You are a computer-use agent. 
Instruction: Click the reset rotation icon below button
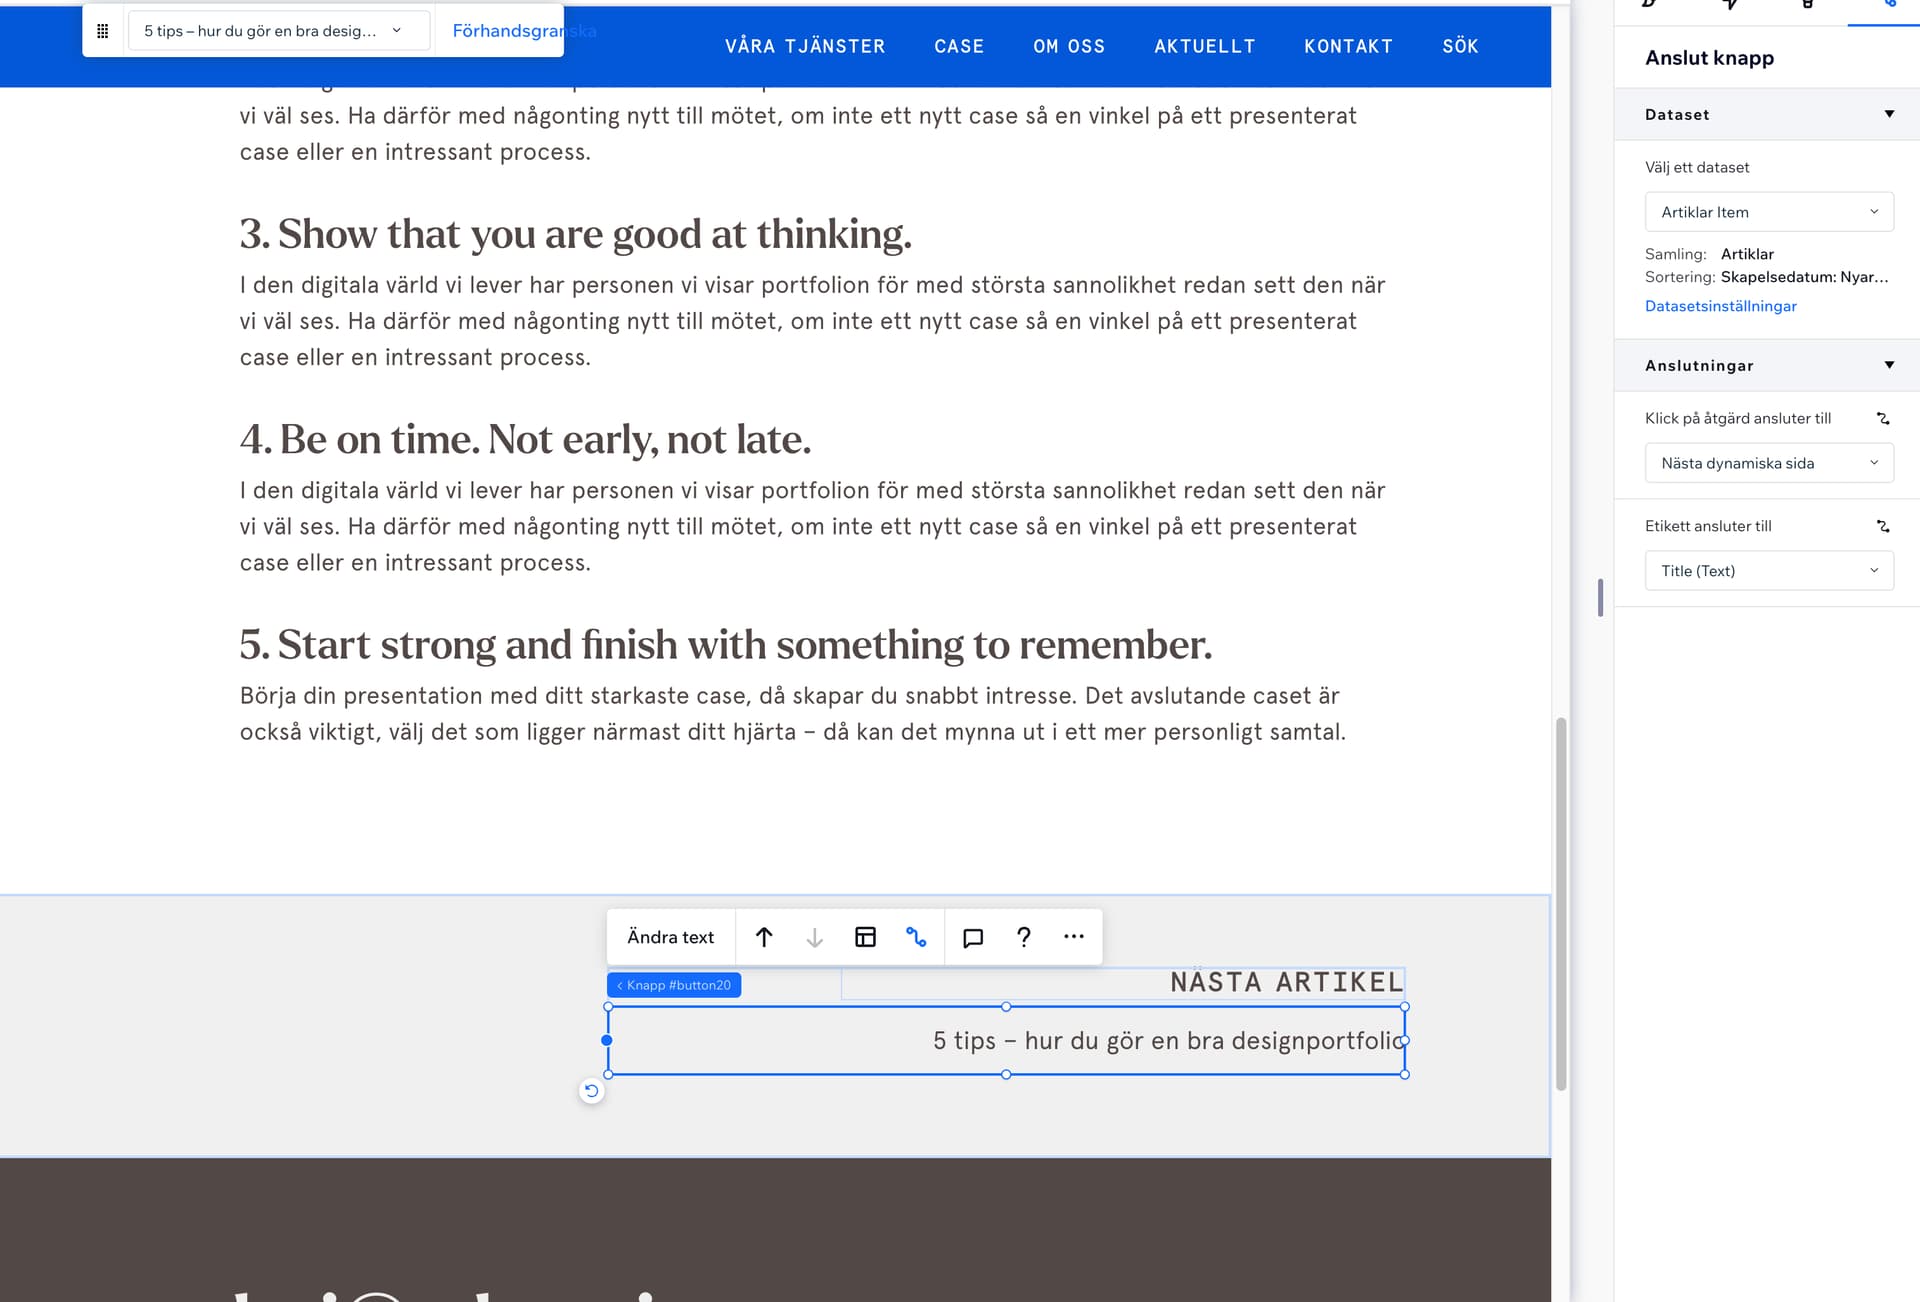[x=592, y=1091]
